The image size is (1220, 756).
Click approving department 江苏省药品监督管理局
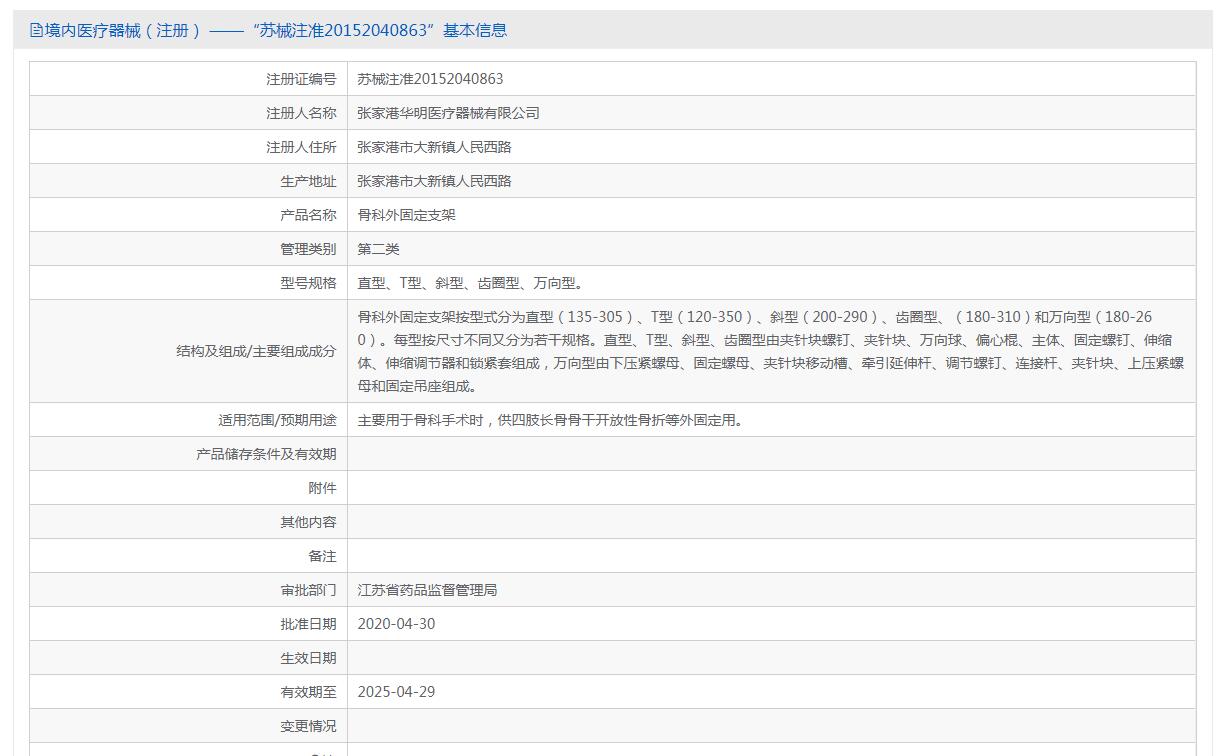[427, 590]
